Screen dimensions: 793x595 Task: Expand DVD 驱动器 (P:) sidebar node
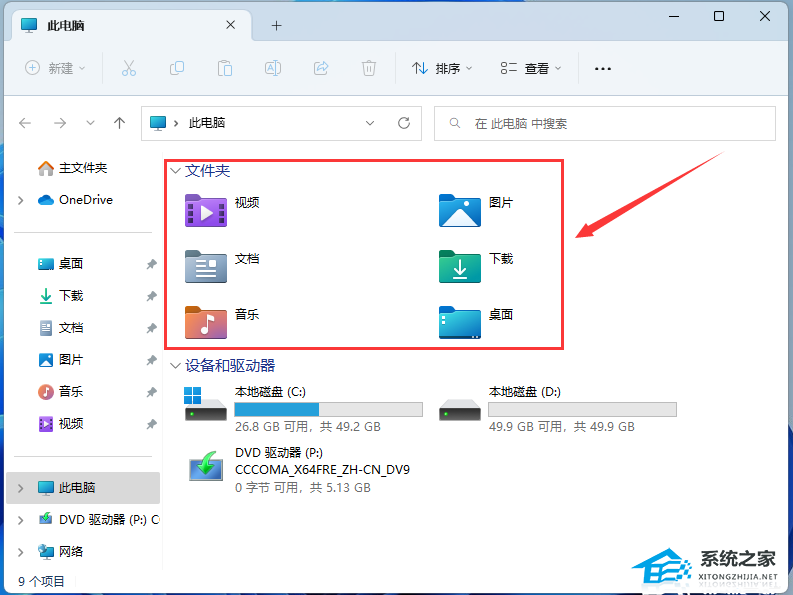pos(20,520)
